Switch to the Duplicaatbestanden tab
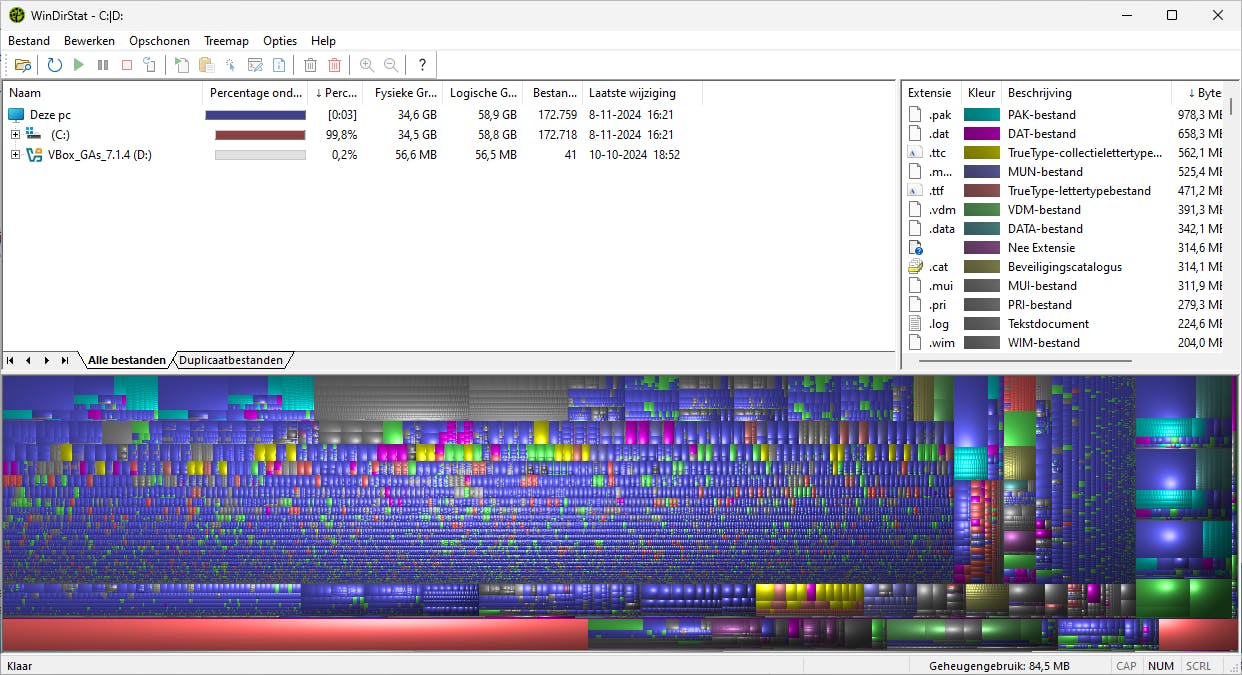Screen dimensions: 1242x675 point(231,360)
